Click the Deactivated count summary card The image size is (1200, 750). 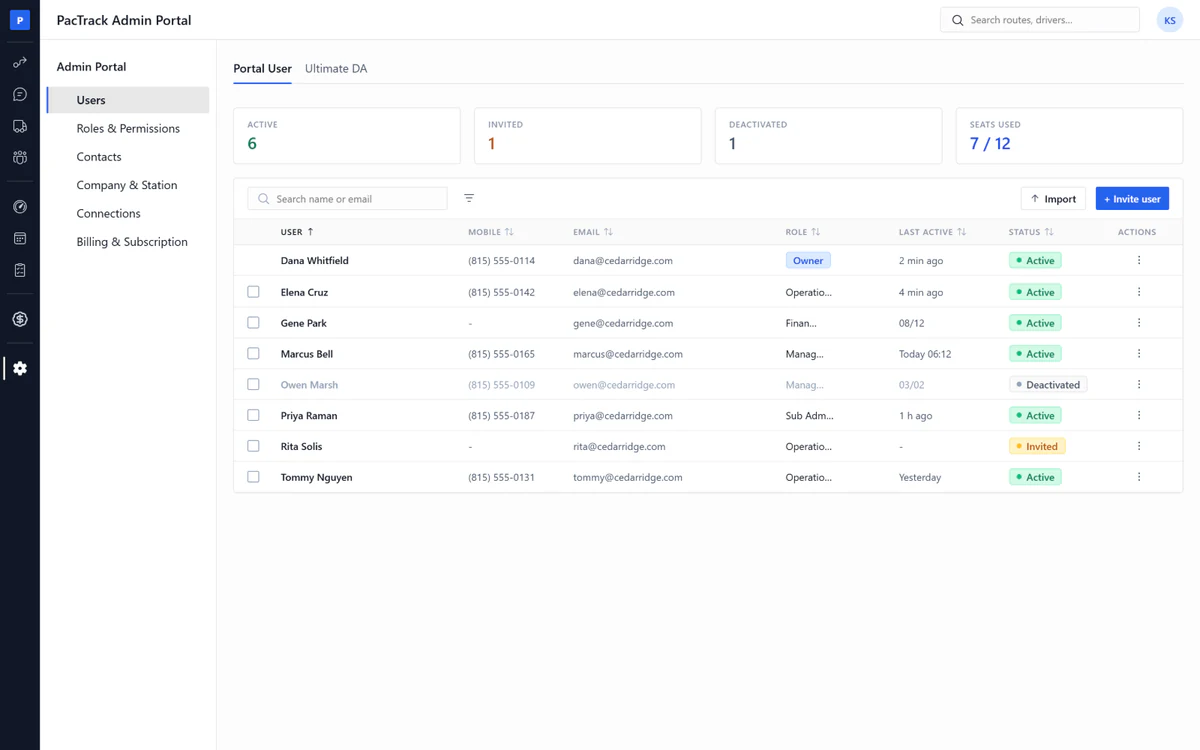point(828,136)
